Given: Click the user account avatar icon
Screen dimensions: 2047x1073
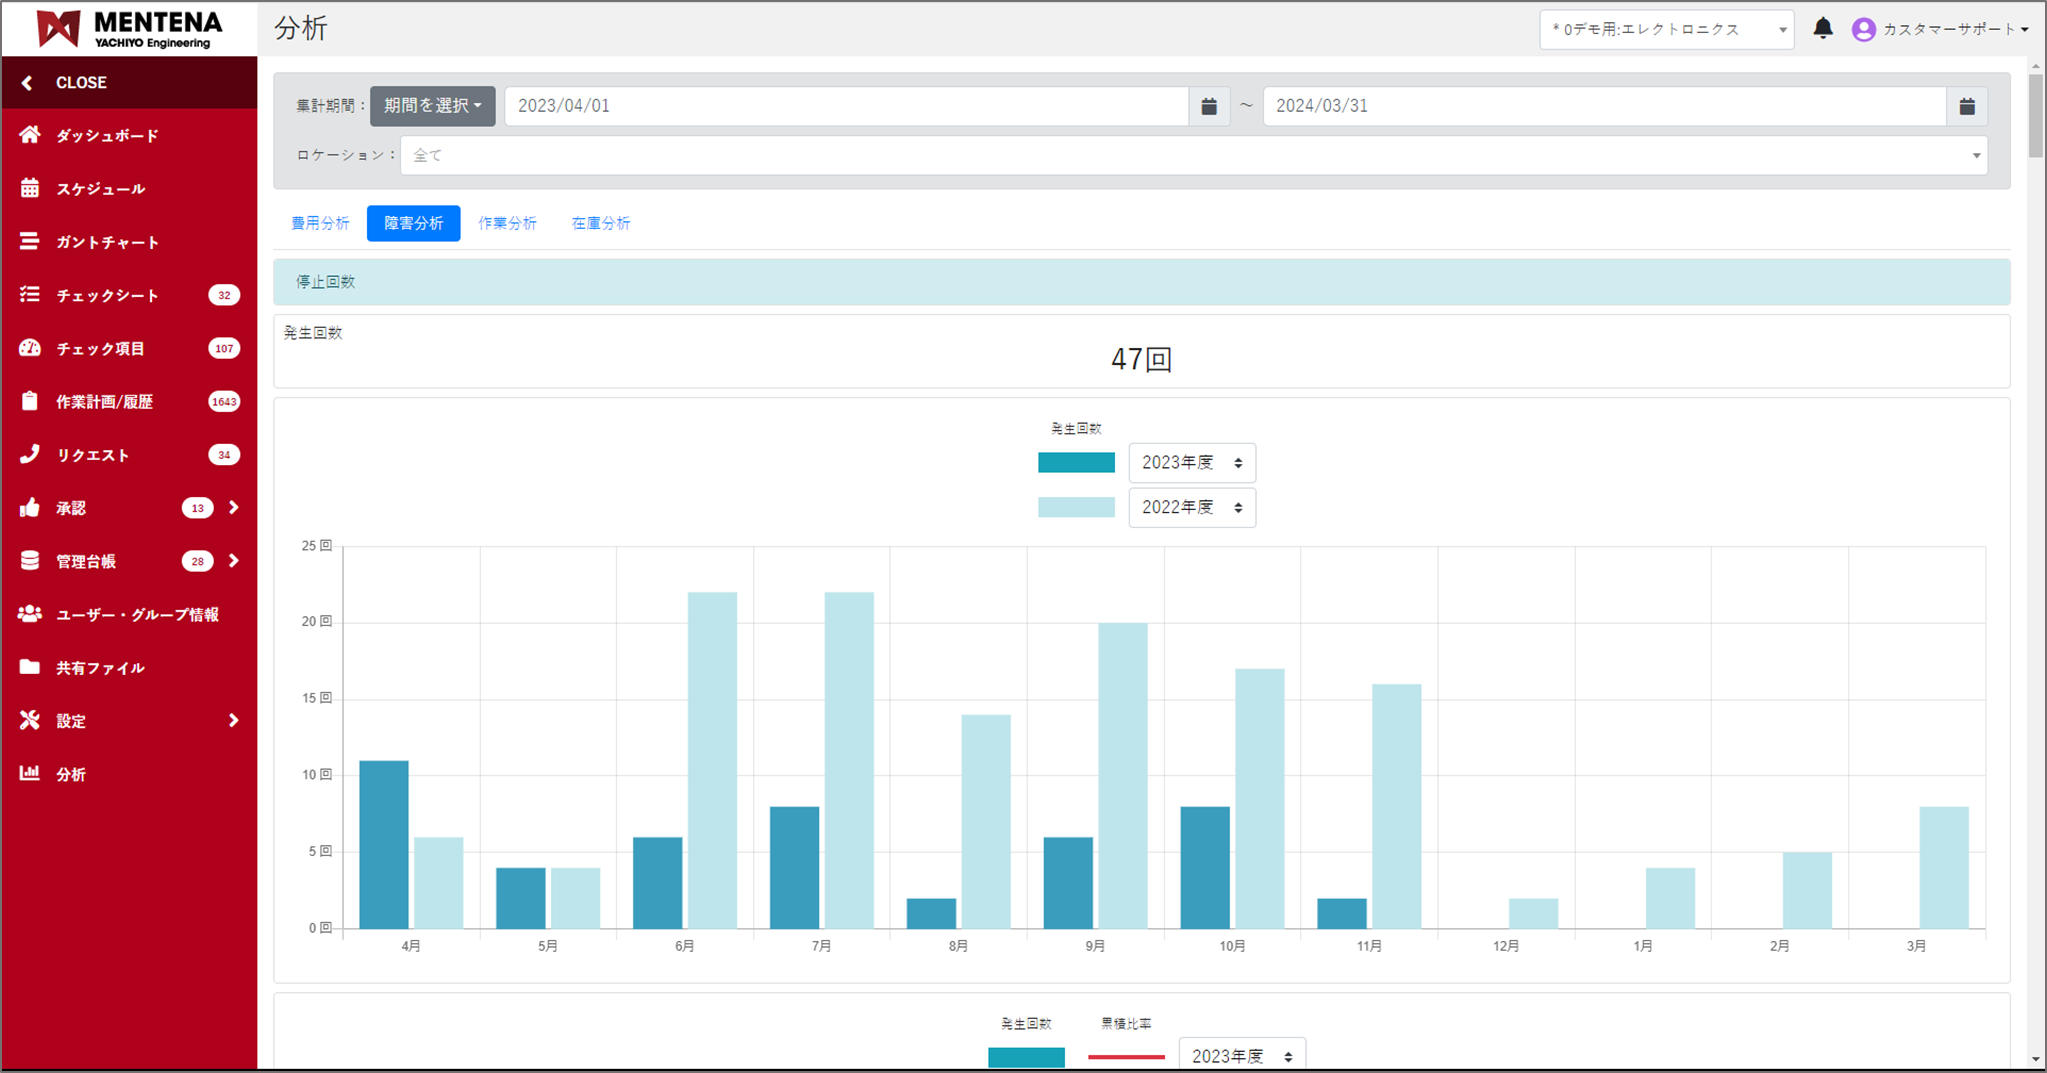Looking at the screenshot, I should 1863,29.
